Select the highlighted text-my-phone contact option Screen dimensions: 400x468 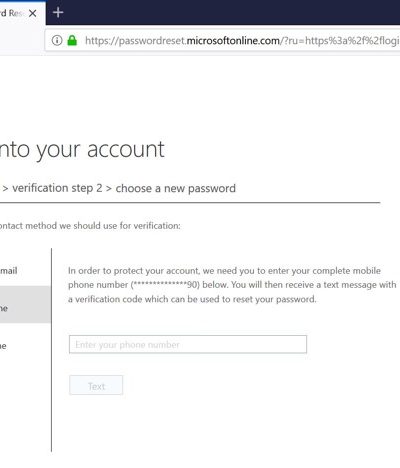pos(25,304)
